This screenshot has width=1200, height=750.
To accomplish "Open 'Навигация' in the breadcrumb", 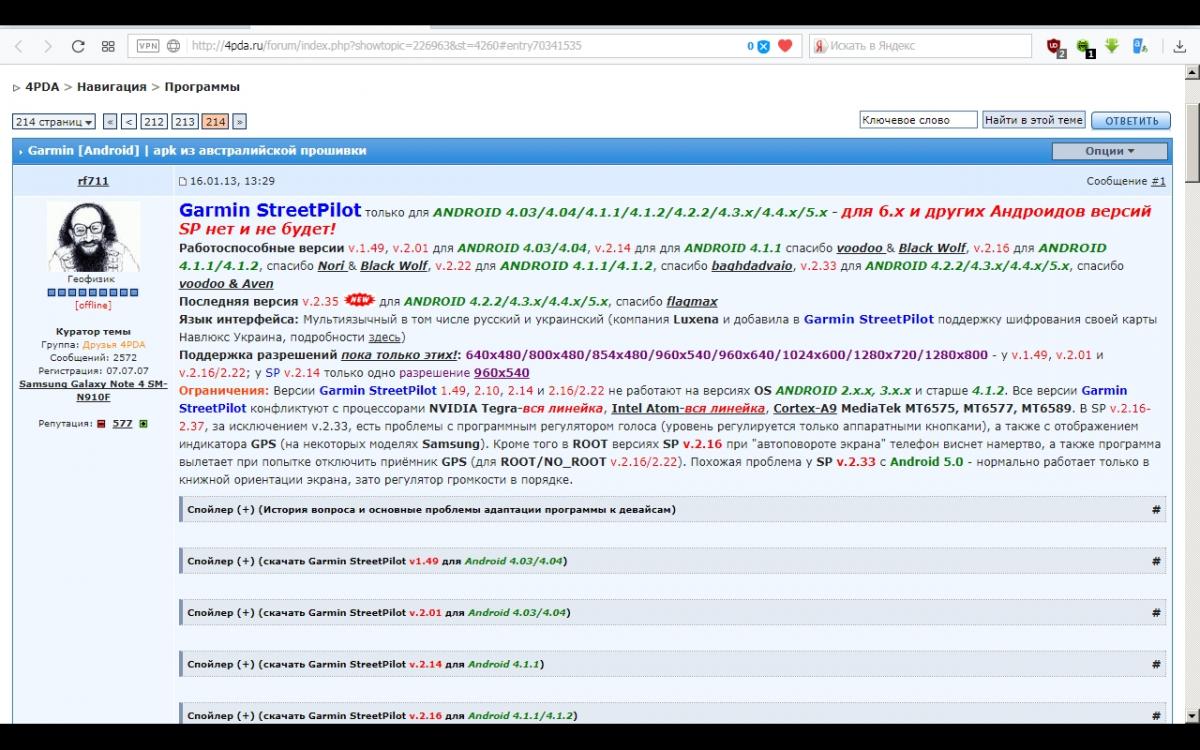I will (111, 87).
